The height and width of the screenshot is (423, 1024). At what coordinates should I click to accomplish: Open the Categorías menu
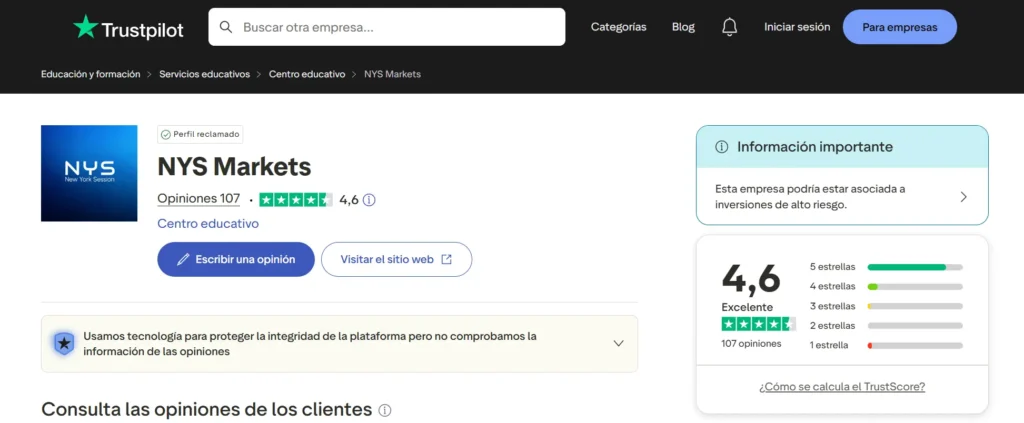pyautogui.click(x=618, y=27)
